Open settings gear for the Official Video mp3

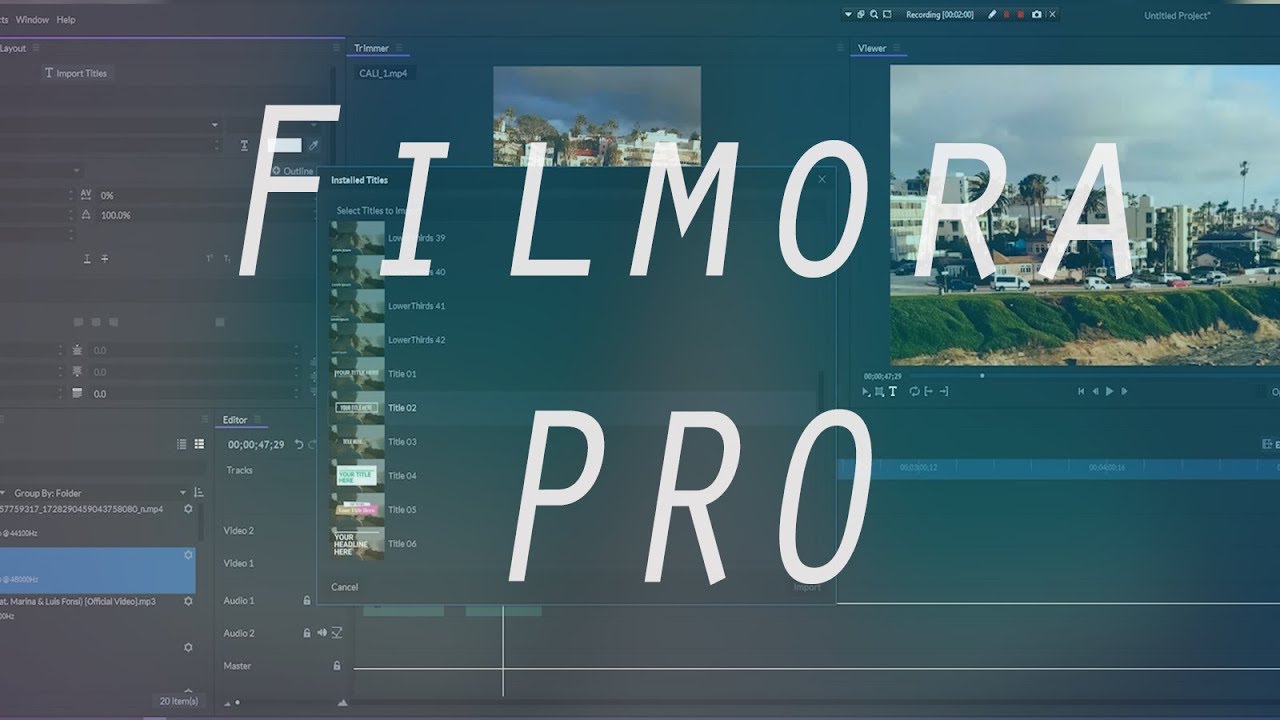click(x=188, y=602)
